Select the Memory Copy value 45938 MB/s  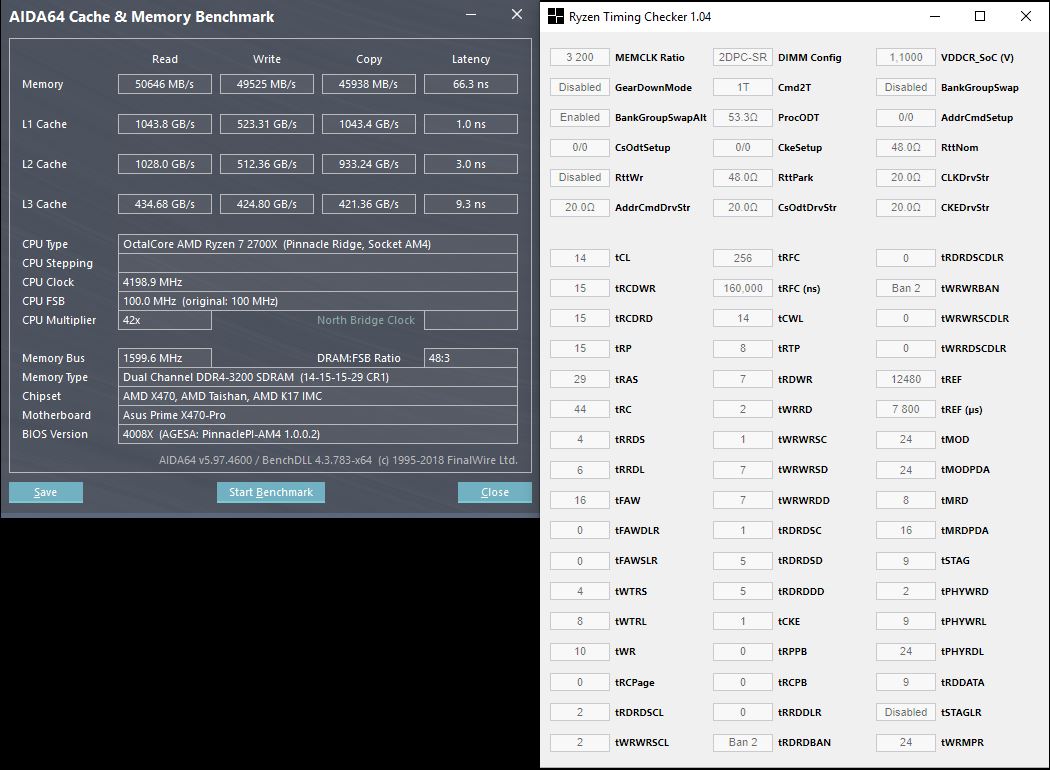click(x=368, y=84)
